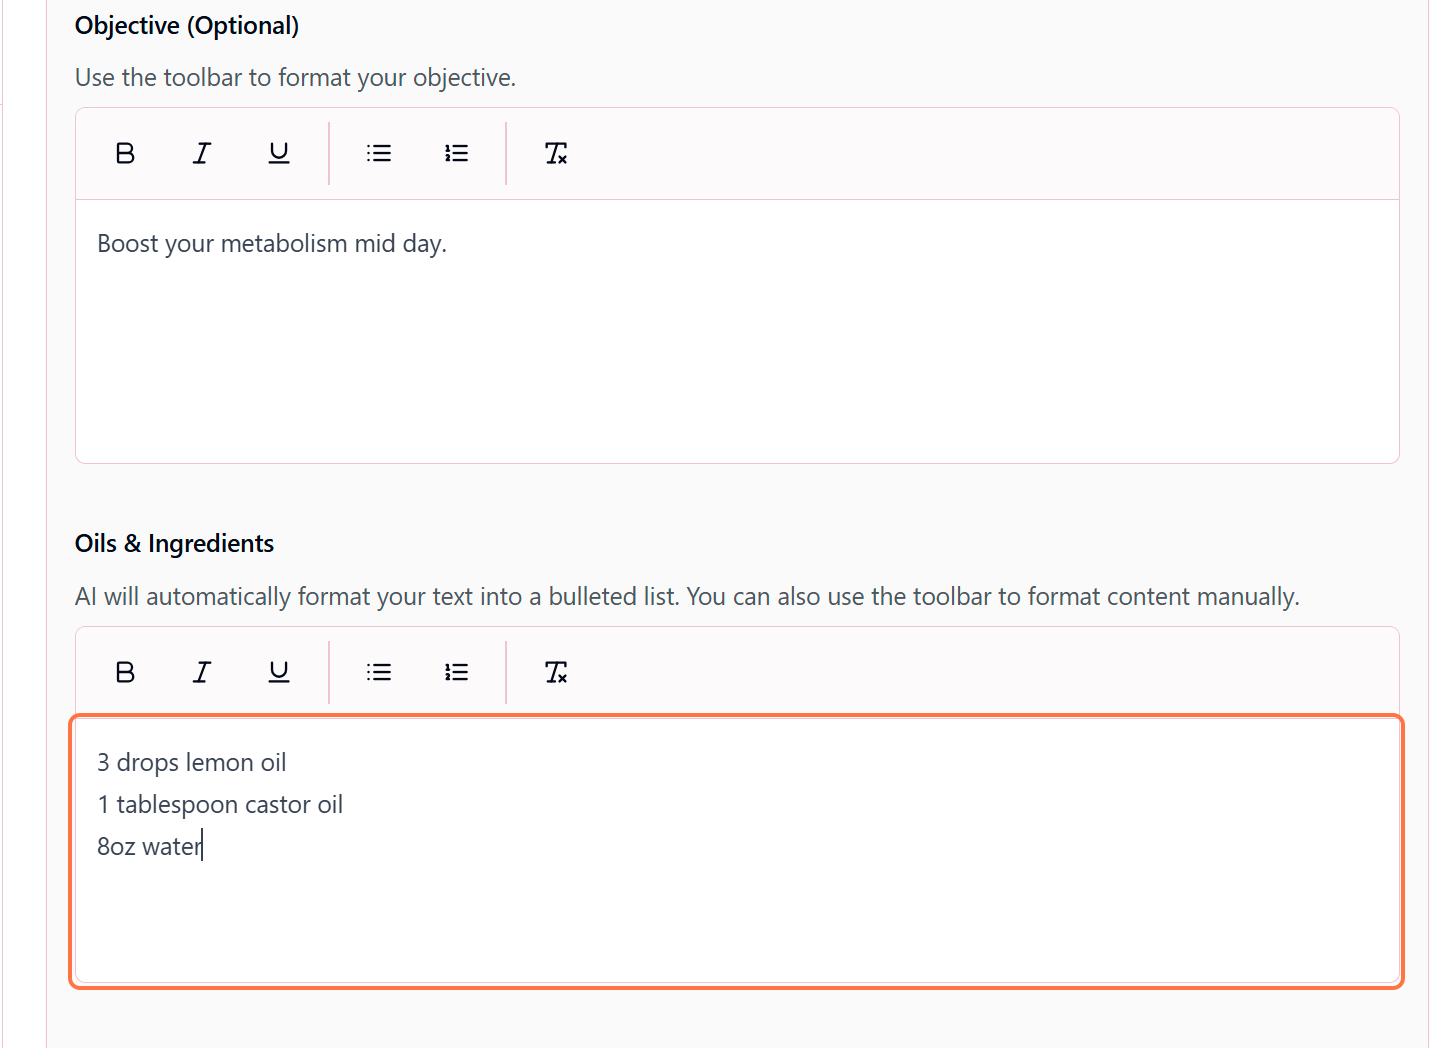This screenshot has width=1438, height=1048.
Task: Click the "8oz water" line
Action: (x=150, y=847)
